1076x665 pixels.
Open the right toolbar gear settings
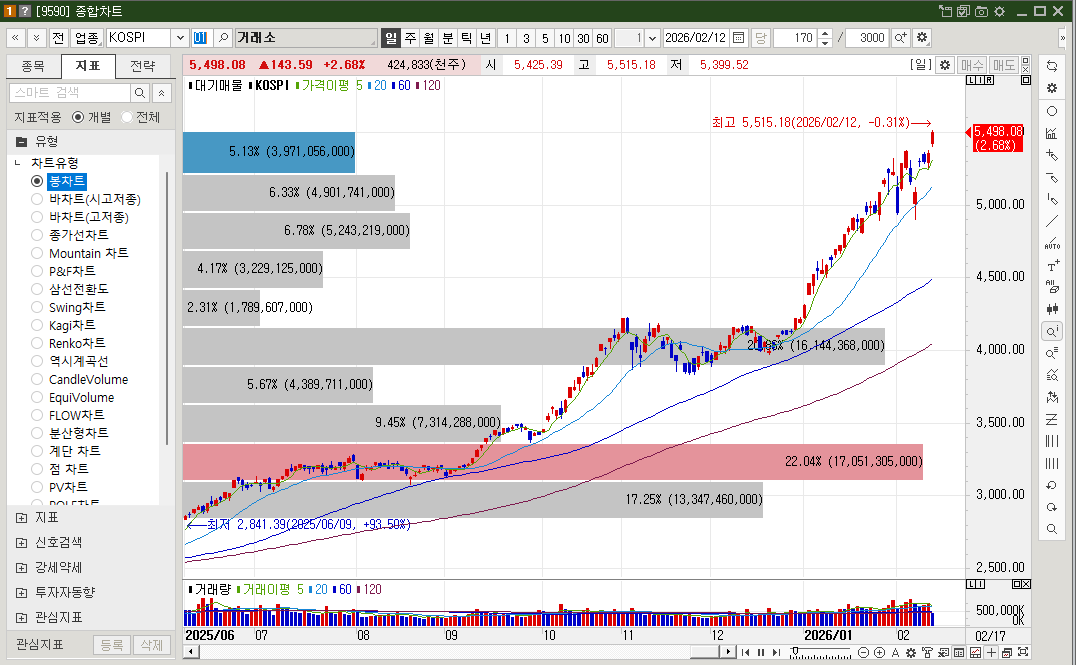[x=1051, y=89]
